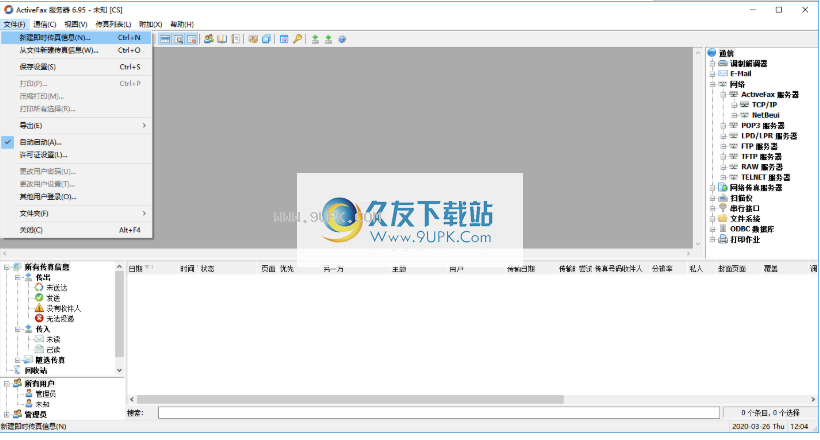This screenshot has width=820, height=440.
Task: Select 未知 user under 所有用户
Action: pyautogui.click(x=42, y=404)
